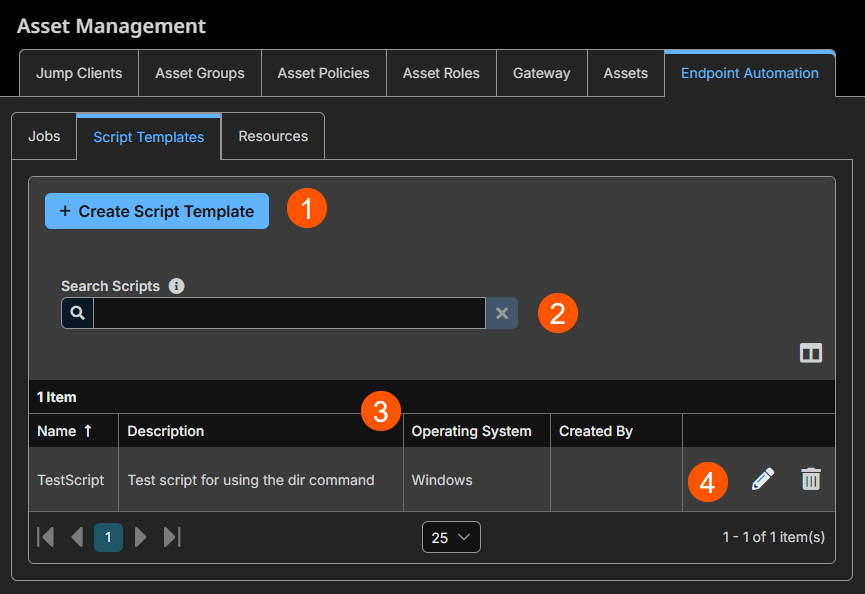This screenshot has width=865, height=594.
Task: Delete the TestScript template using the trash icon
Action: 811,479
